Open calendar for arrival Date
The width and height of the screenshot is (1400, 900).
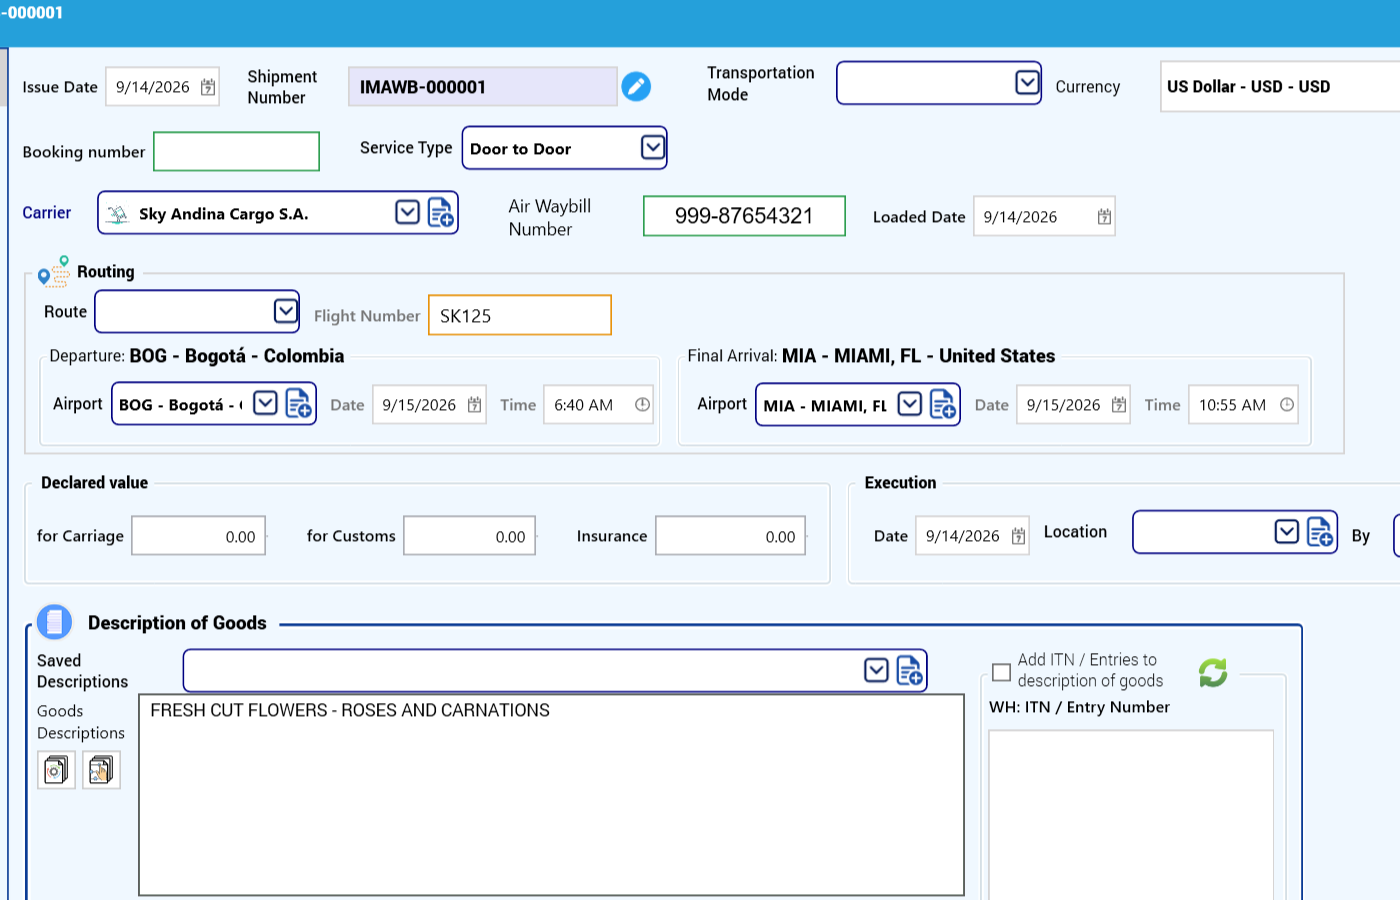point(1119,405)
